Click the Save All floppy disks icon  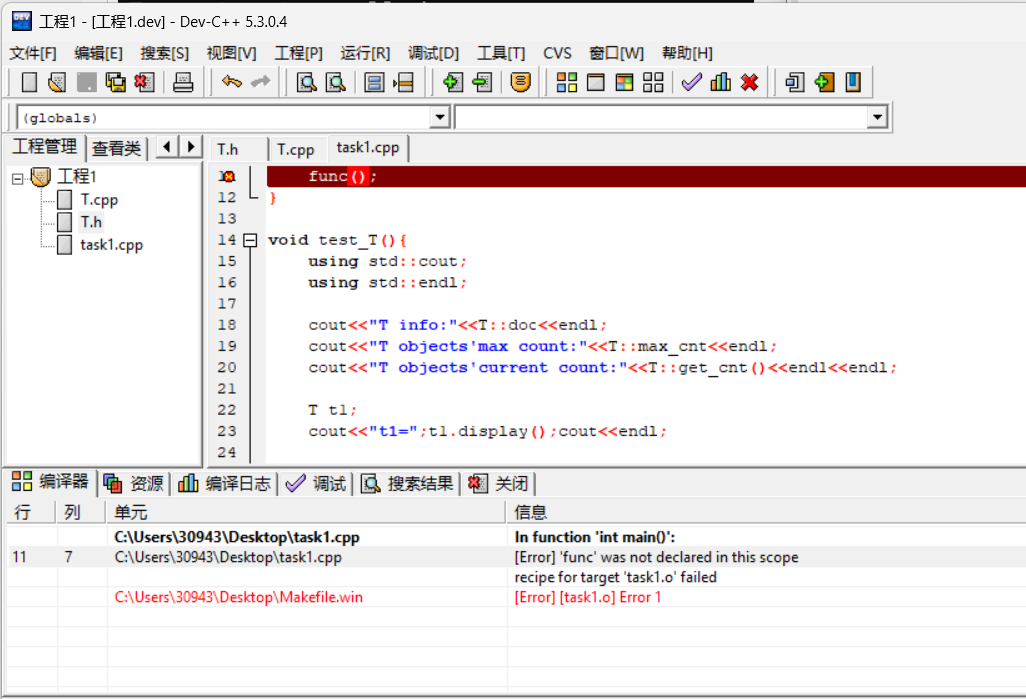click(115, 82)
